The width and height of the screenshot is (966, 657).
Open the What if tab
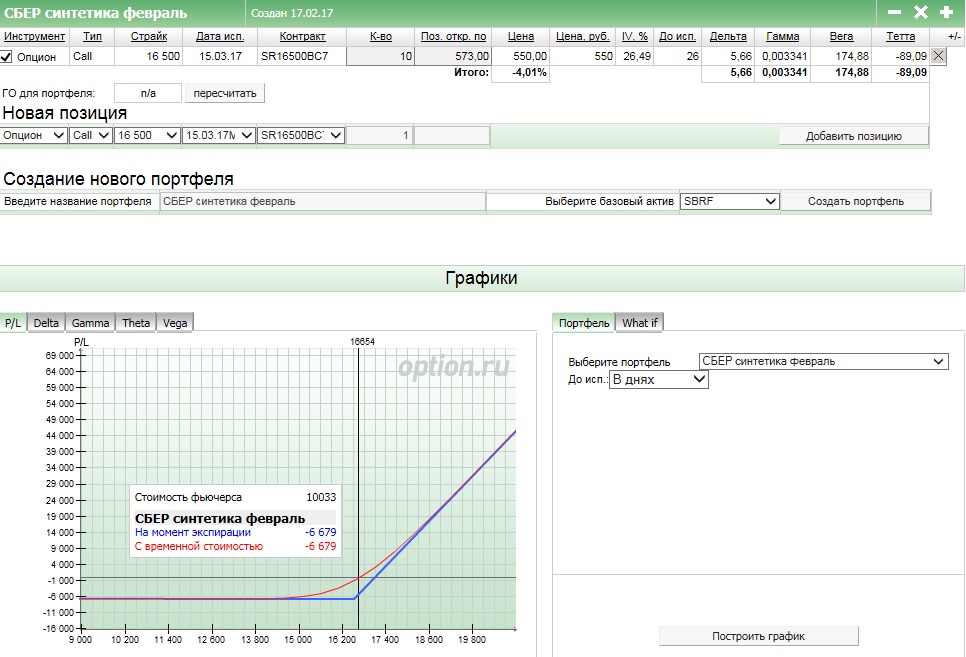coord(640,323)
